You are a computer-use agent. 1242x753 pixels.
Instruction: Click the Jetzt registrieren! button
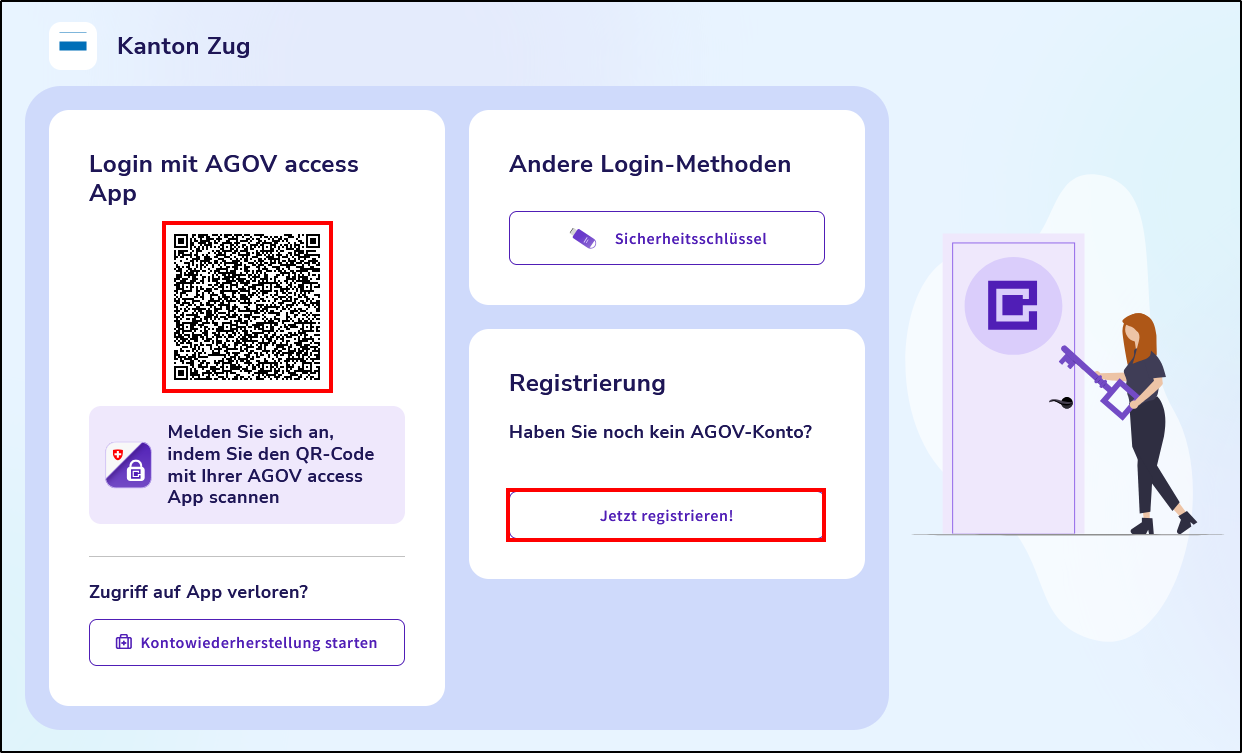coord(666,516)
